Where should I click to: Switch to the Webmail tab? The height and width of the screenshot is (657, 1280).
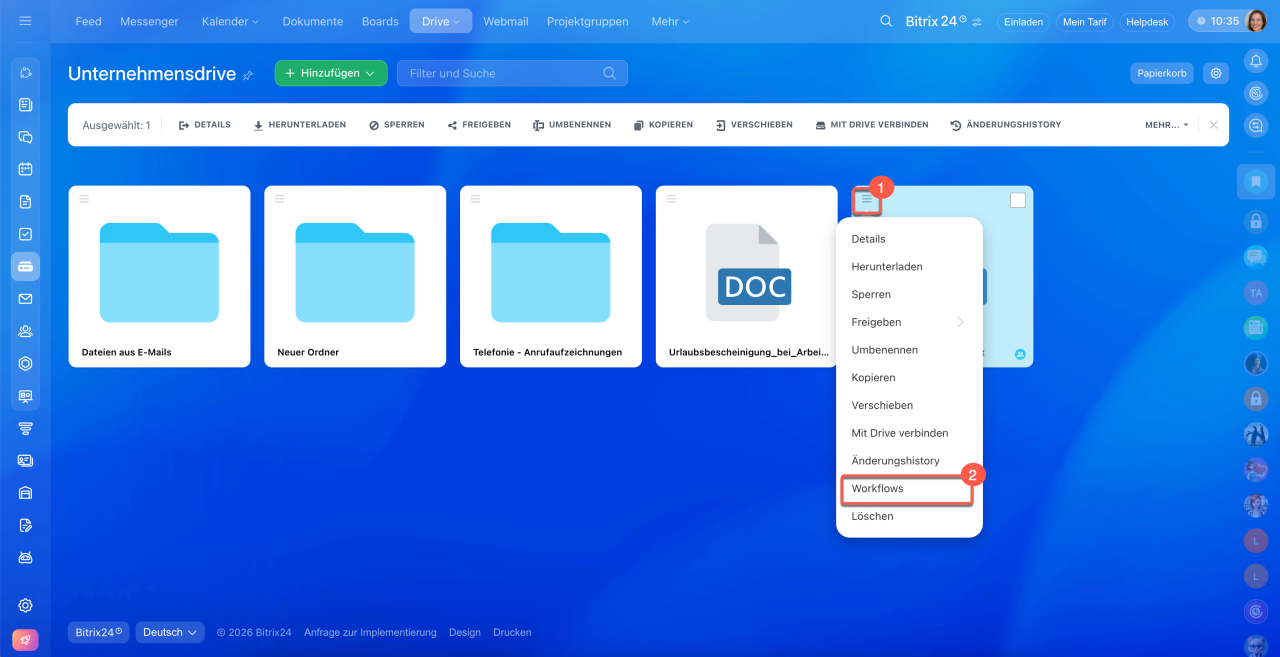tap(505, 21)
